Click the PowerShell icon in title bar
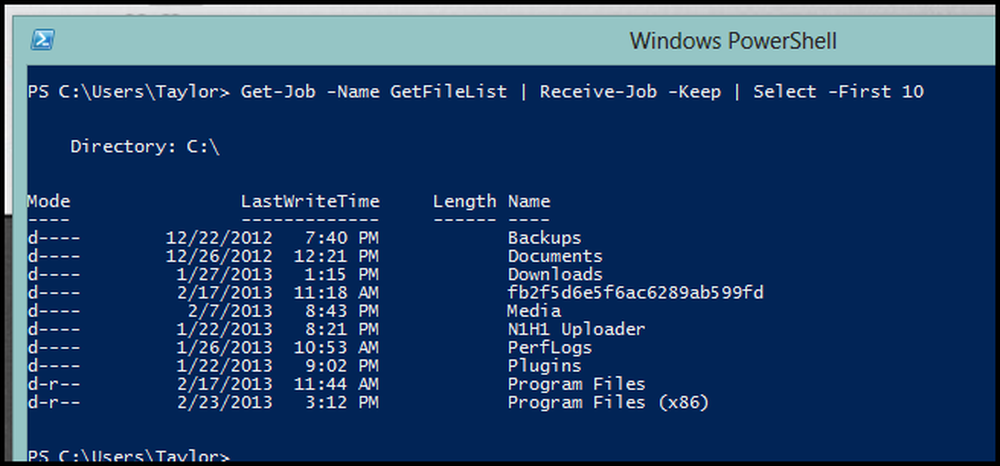 (x=42, y=40)
